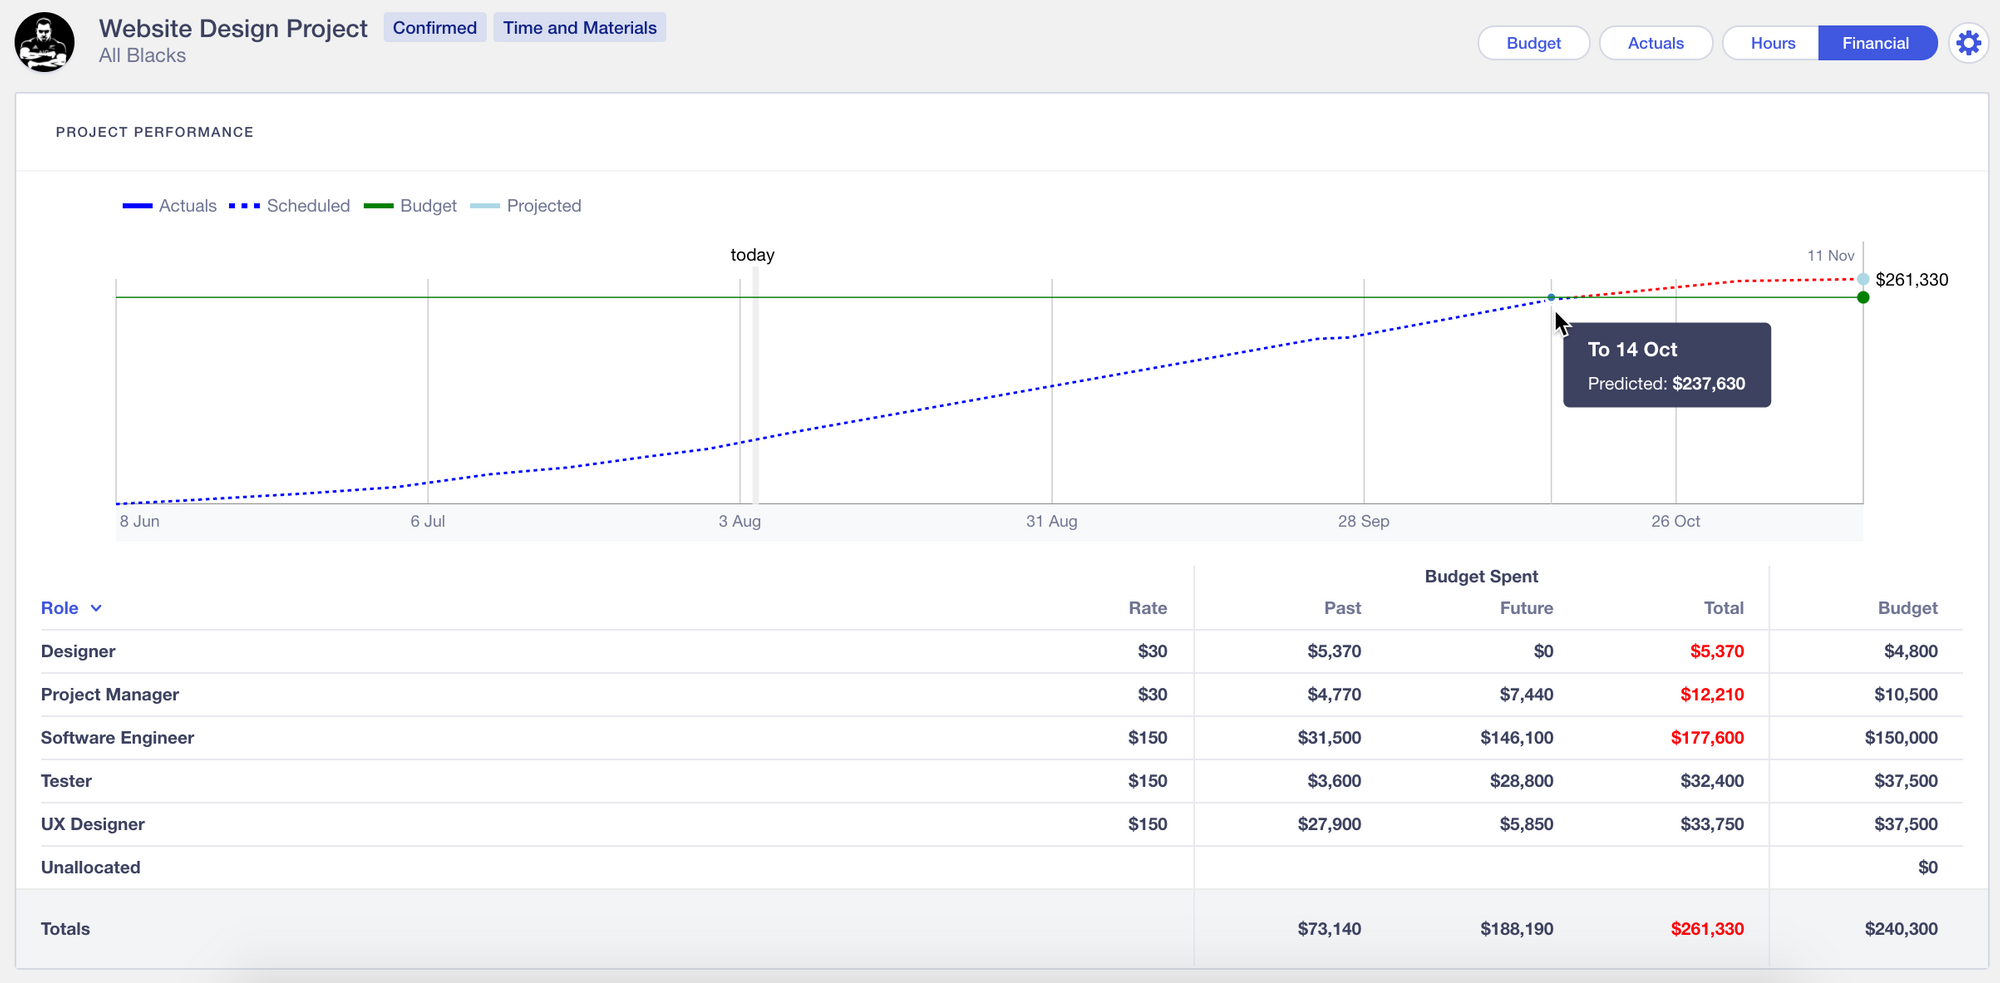Screen dimensions: 2000x983
Task: Click the Actuals legend color line
Action: (x=136, y=205)
